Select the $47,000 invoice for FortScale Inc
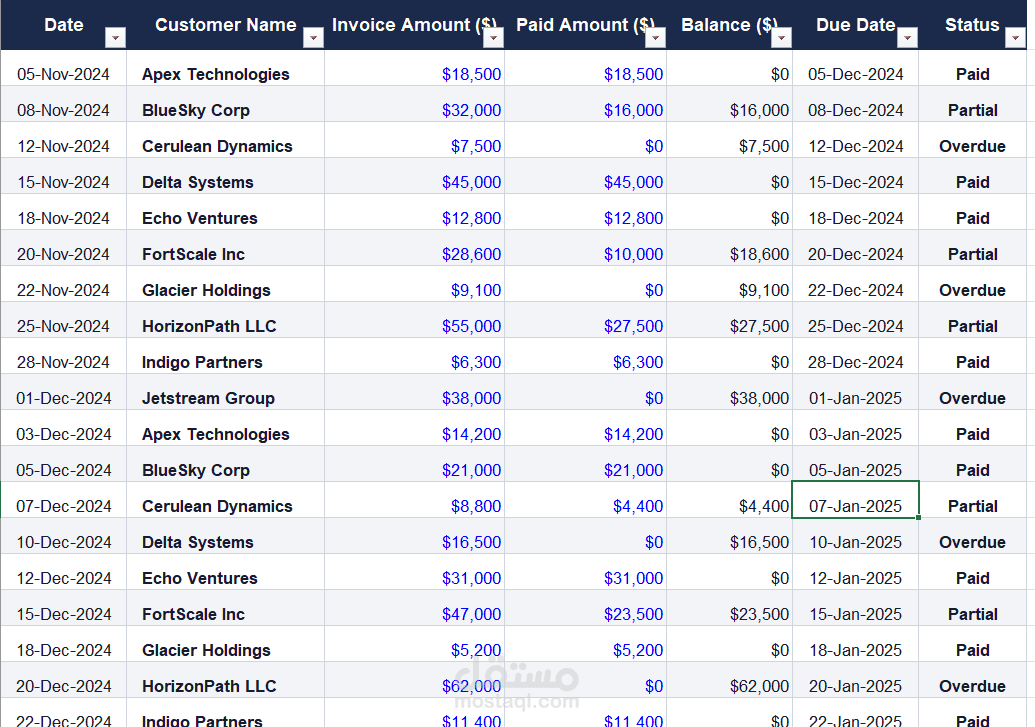 (x=474, y=614)
